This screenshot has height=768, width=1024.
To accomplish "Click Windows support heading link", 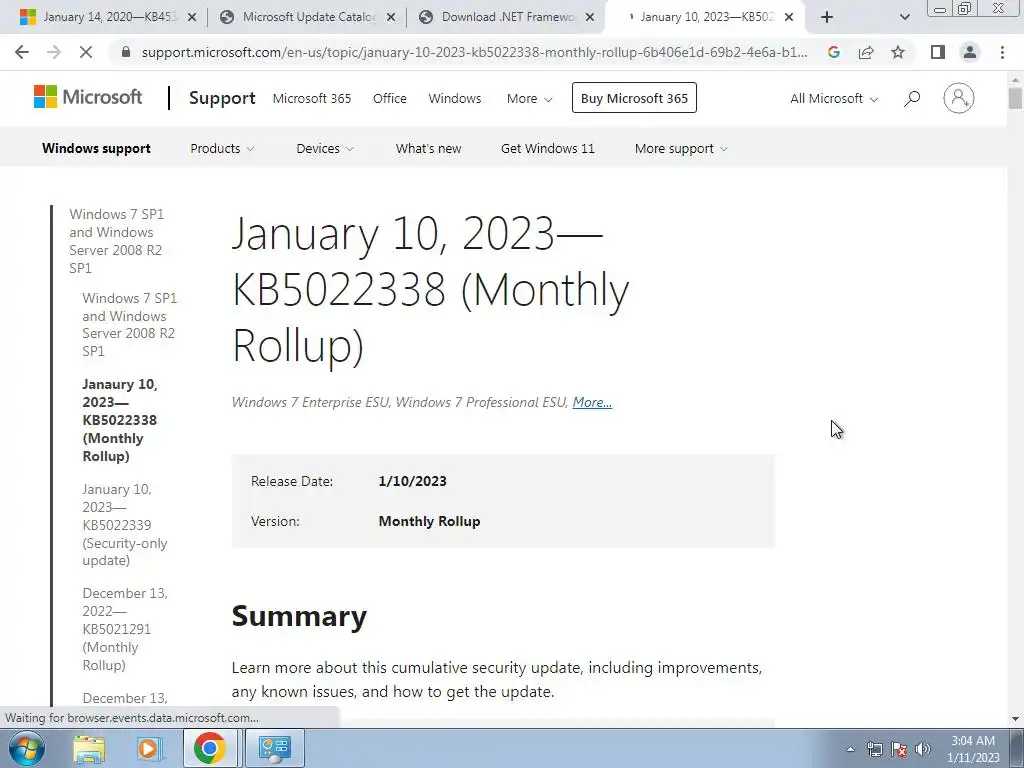I will pyautogui.click(x=96, y=148).
